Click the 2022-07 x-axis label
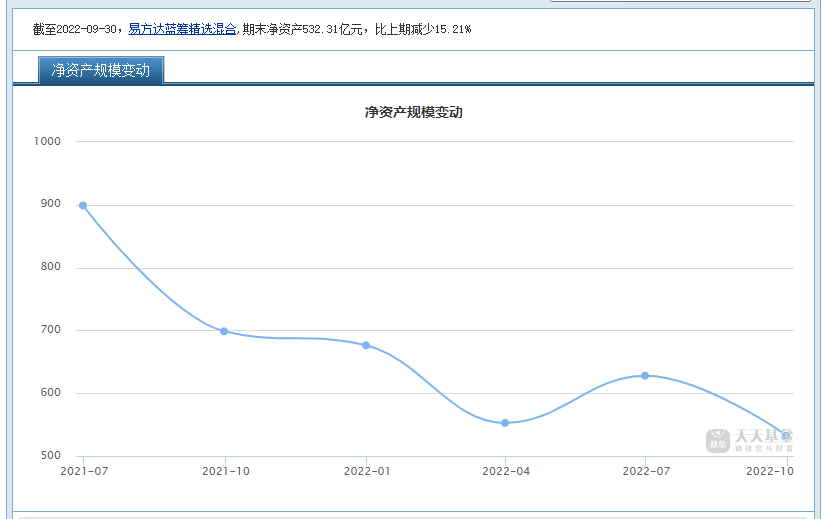This screenshot has height=519, width=828. (x=646, y=471)
